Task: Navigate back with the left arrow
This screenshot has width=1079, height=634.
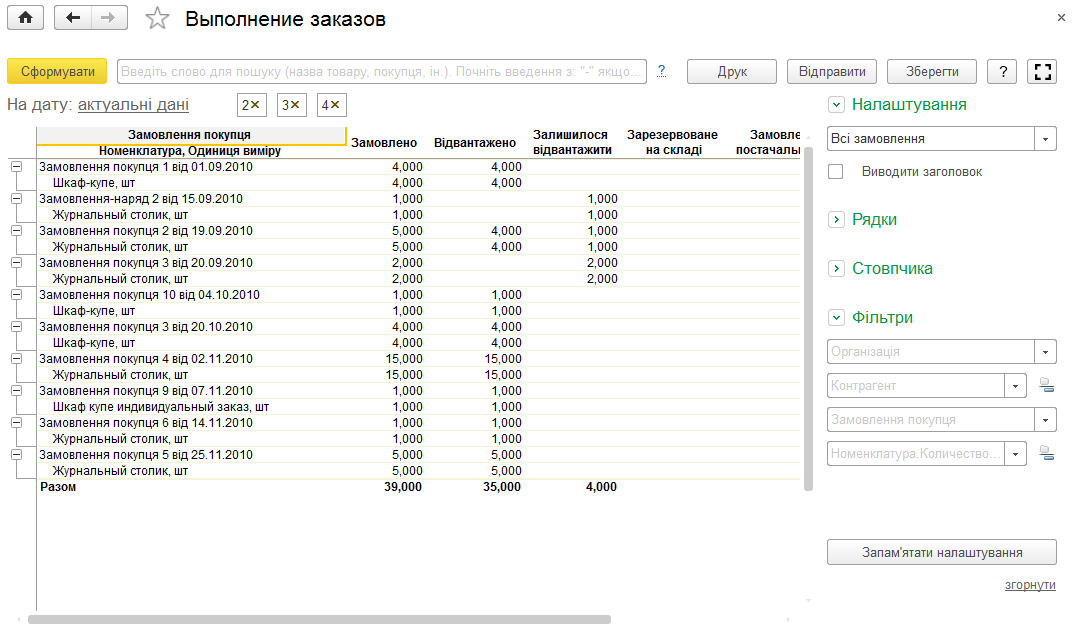Action: click(x=73, y=18)
